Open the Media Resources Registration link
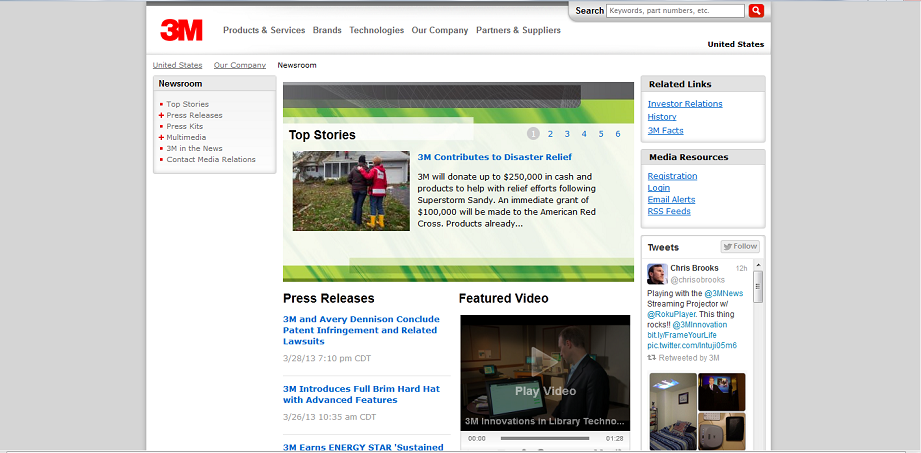Screen dimensions: 921x453 (673, 176)
